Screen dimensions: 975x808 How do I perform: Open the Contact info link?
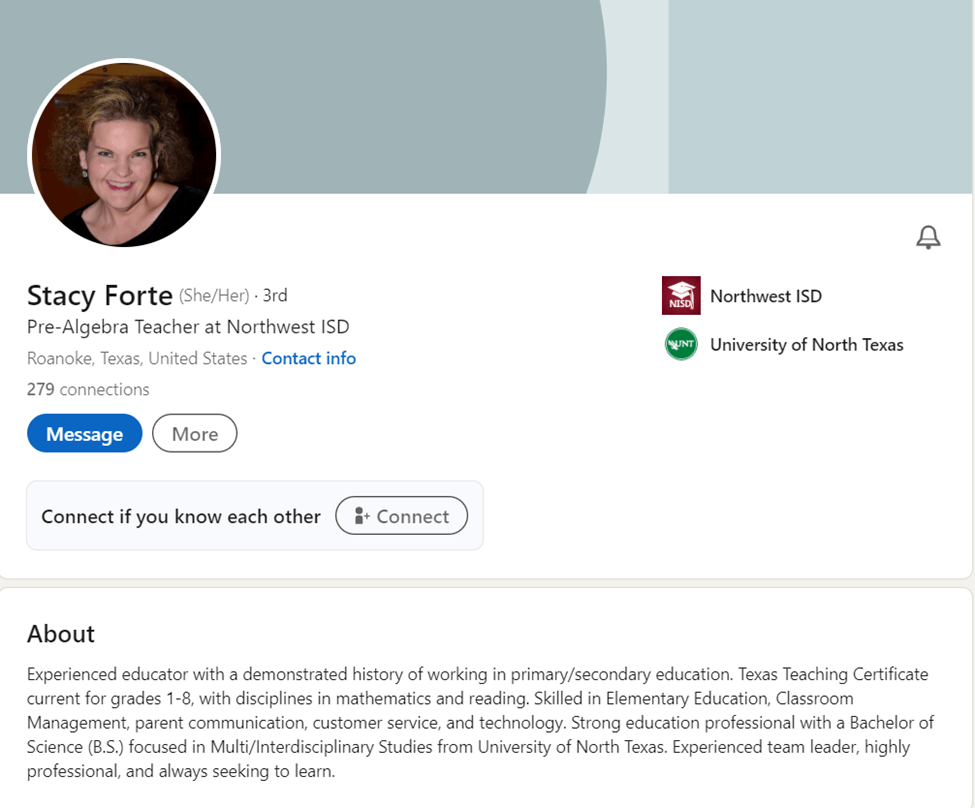pos(308,358)
